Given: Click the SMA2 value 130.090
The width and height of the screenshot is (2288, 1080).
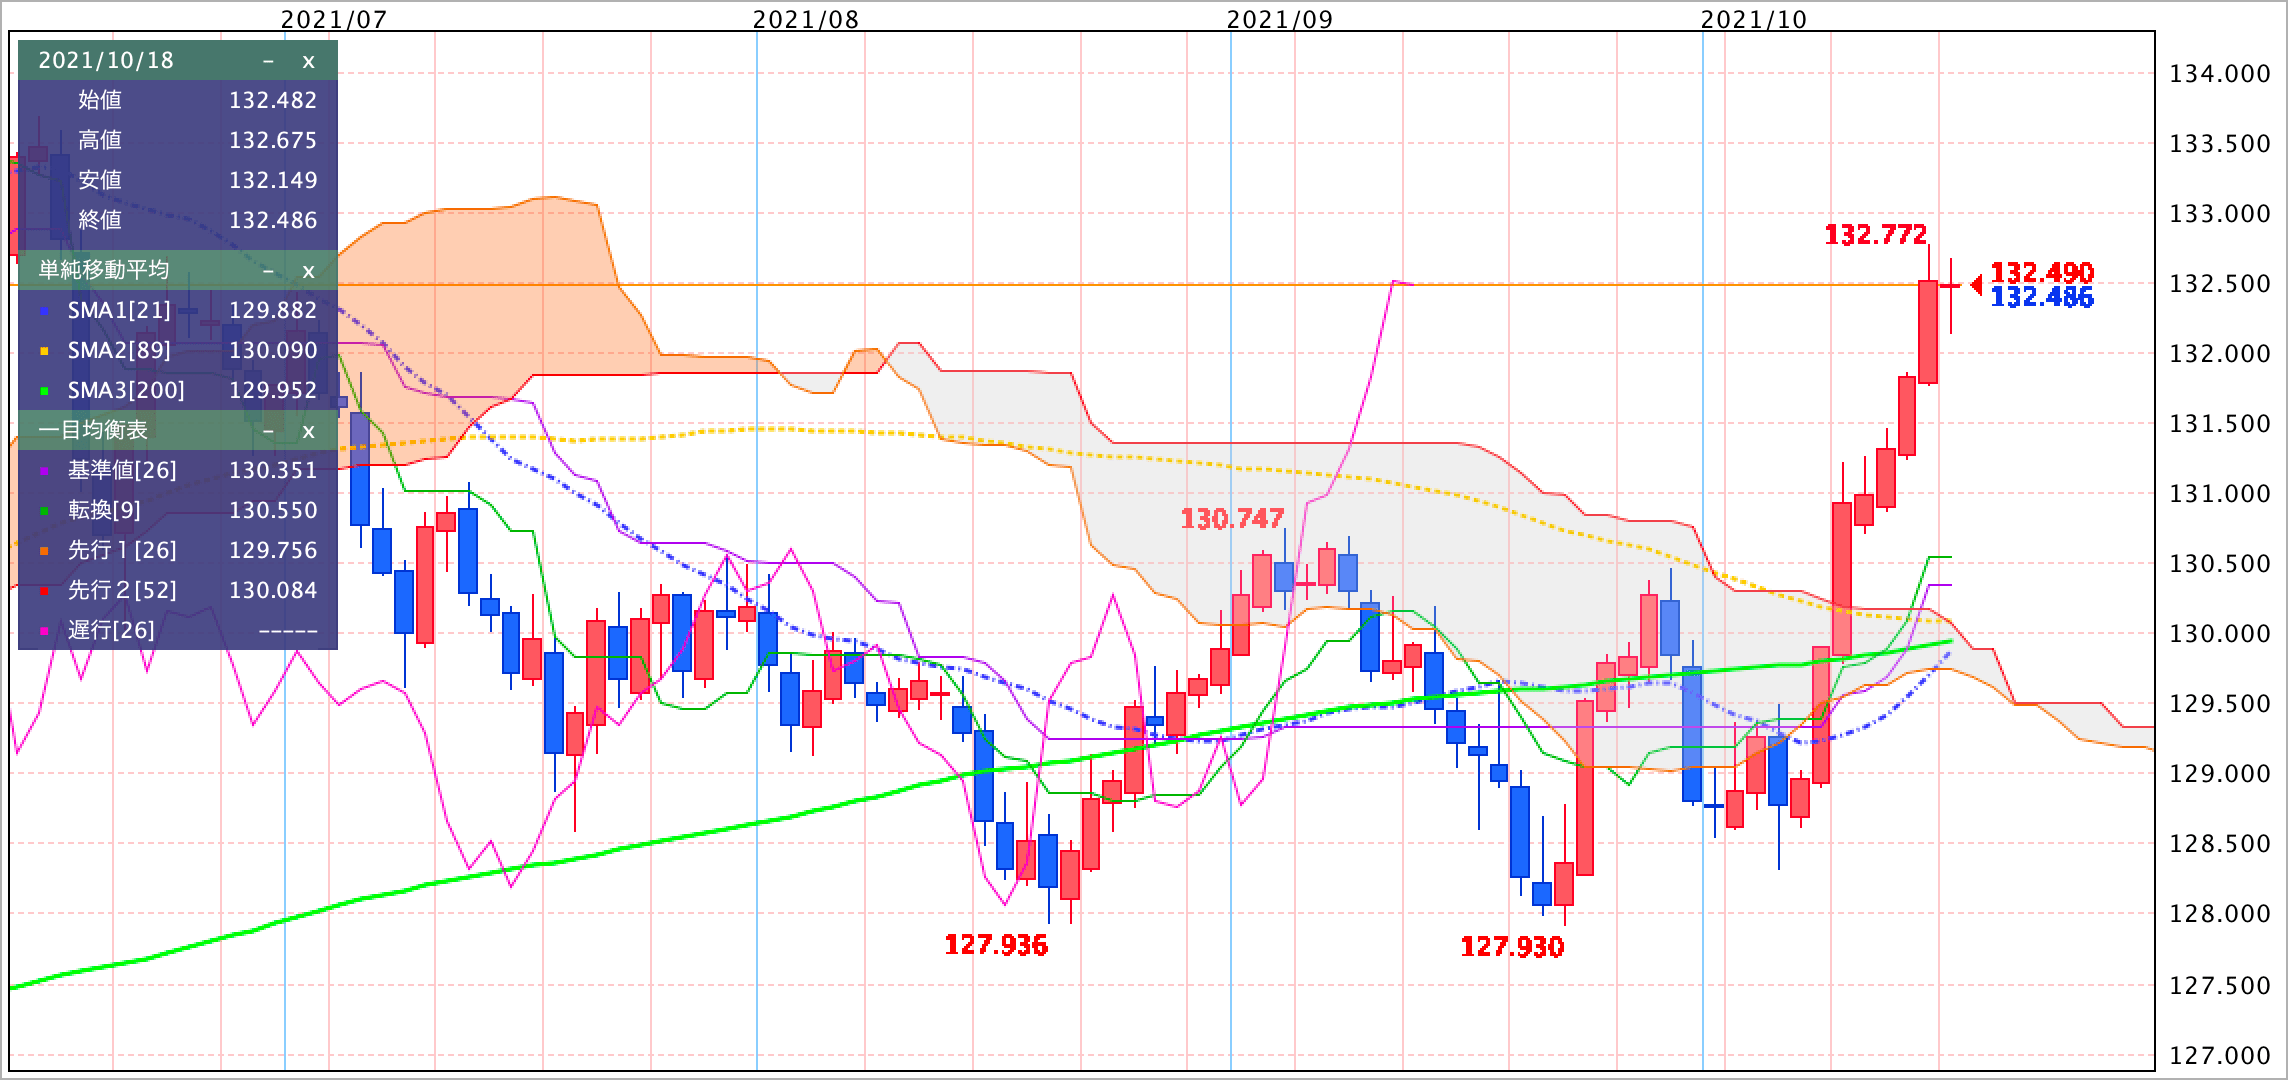Looking at the screenshot, I should pyautogui.click(x=273, y=351).
